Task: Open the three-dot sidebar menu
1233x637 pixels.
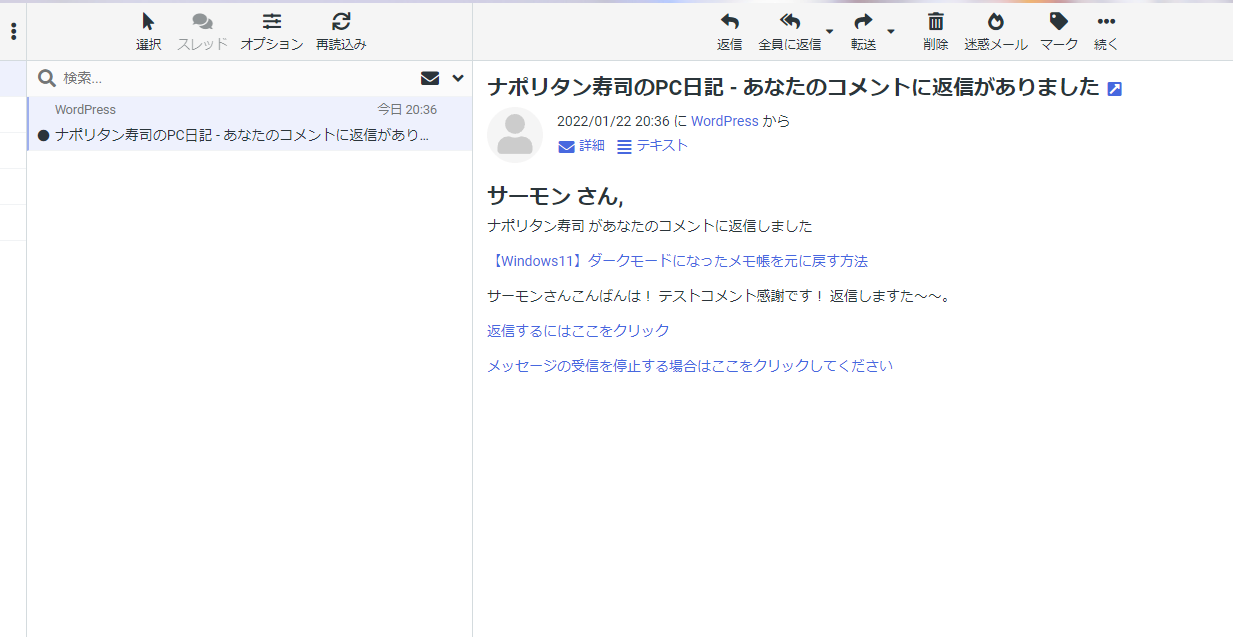Action: point(13,31)
